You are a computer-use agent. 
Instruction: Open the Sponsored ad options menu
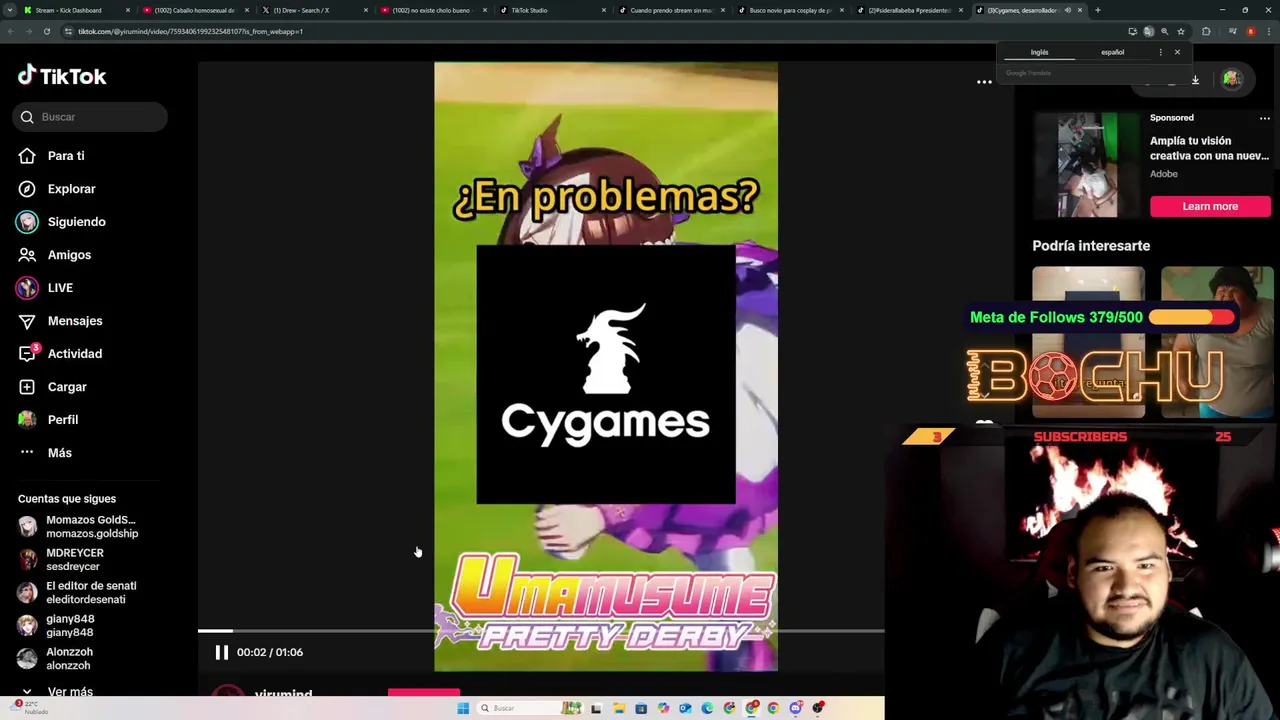coord(1264,118)
